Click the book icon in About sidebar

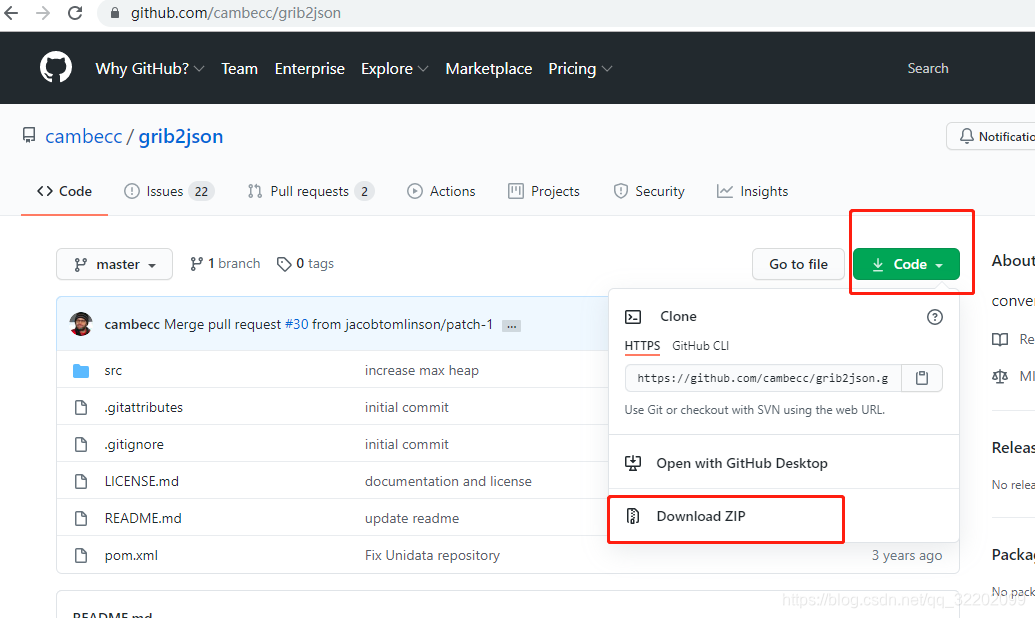1000,339
